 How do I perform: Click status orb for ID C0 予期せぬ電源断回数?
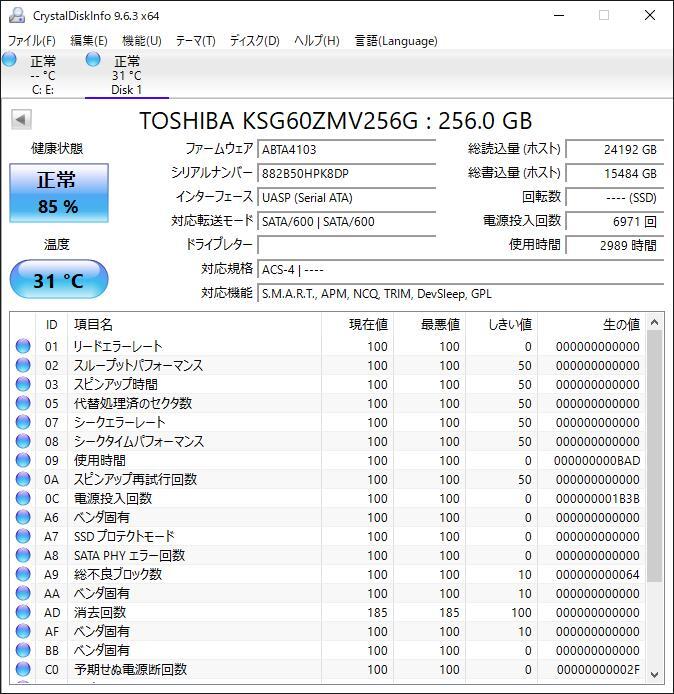pos(23,670)
